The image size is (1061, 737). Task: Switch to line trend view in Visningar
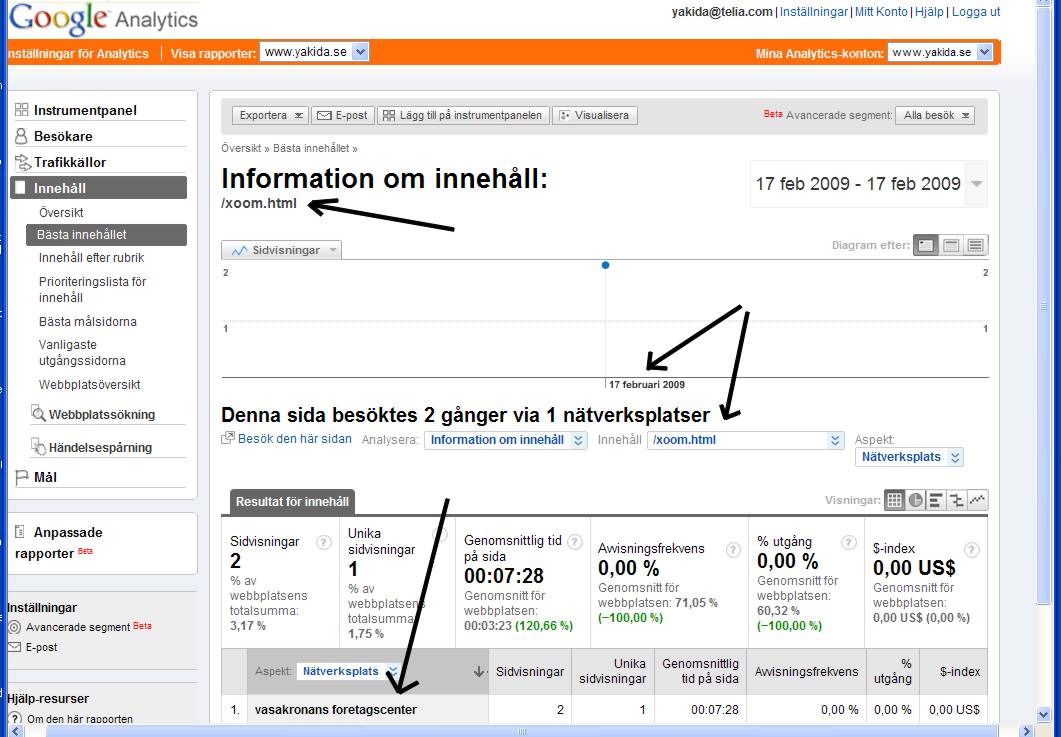click(x=977, y=500)
